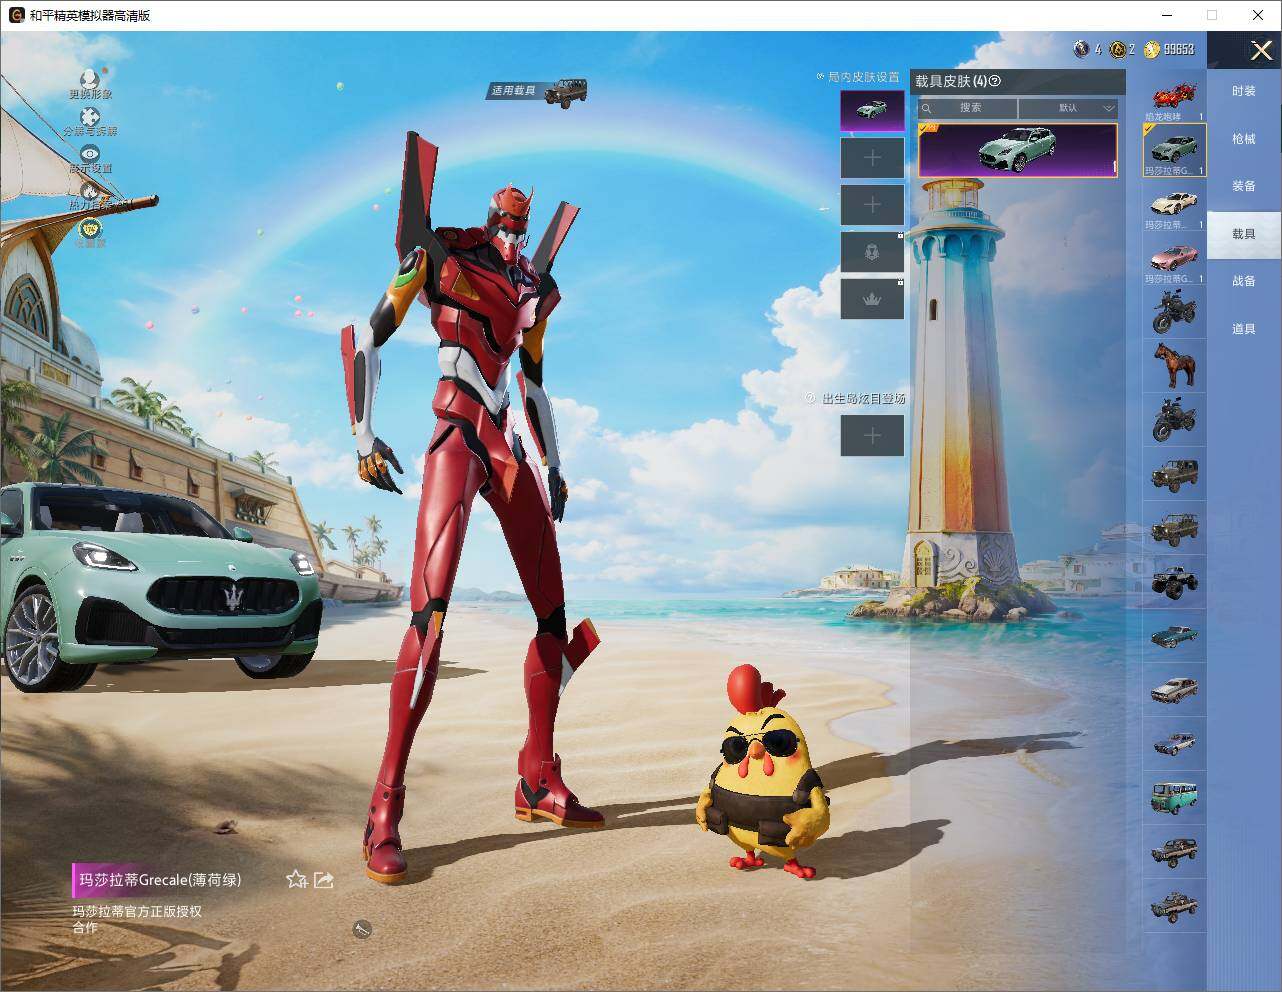Click the locked emblem slot
The width and height of the screenshot is (1282, 992).
tap(872, 252)
